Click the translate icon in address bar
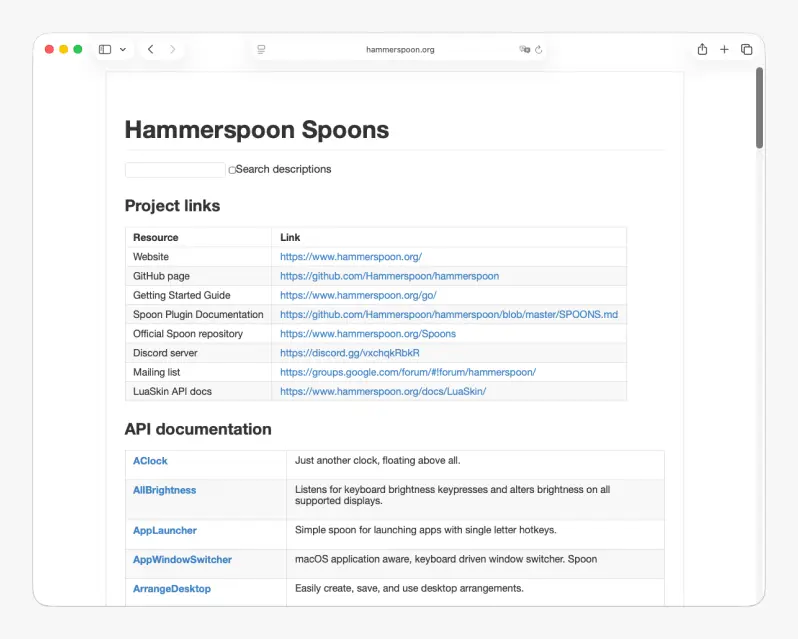The width and height of the screenshot is (798, 639). pos(525,49)
